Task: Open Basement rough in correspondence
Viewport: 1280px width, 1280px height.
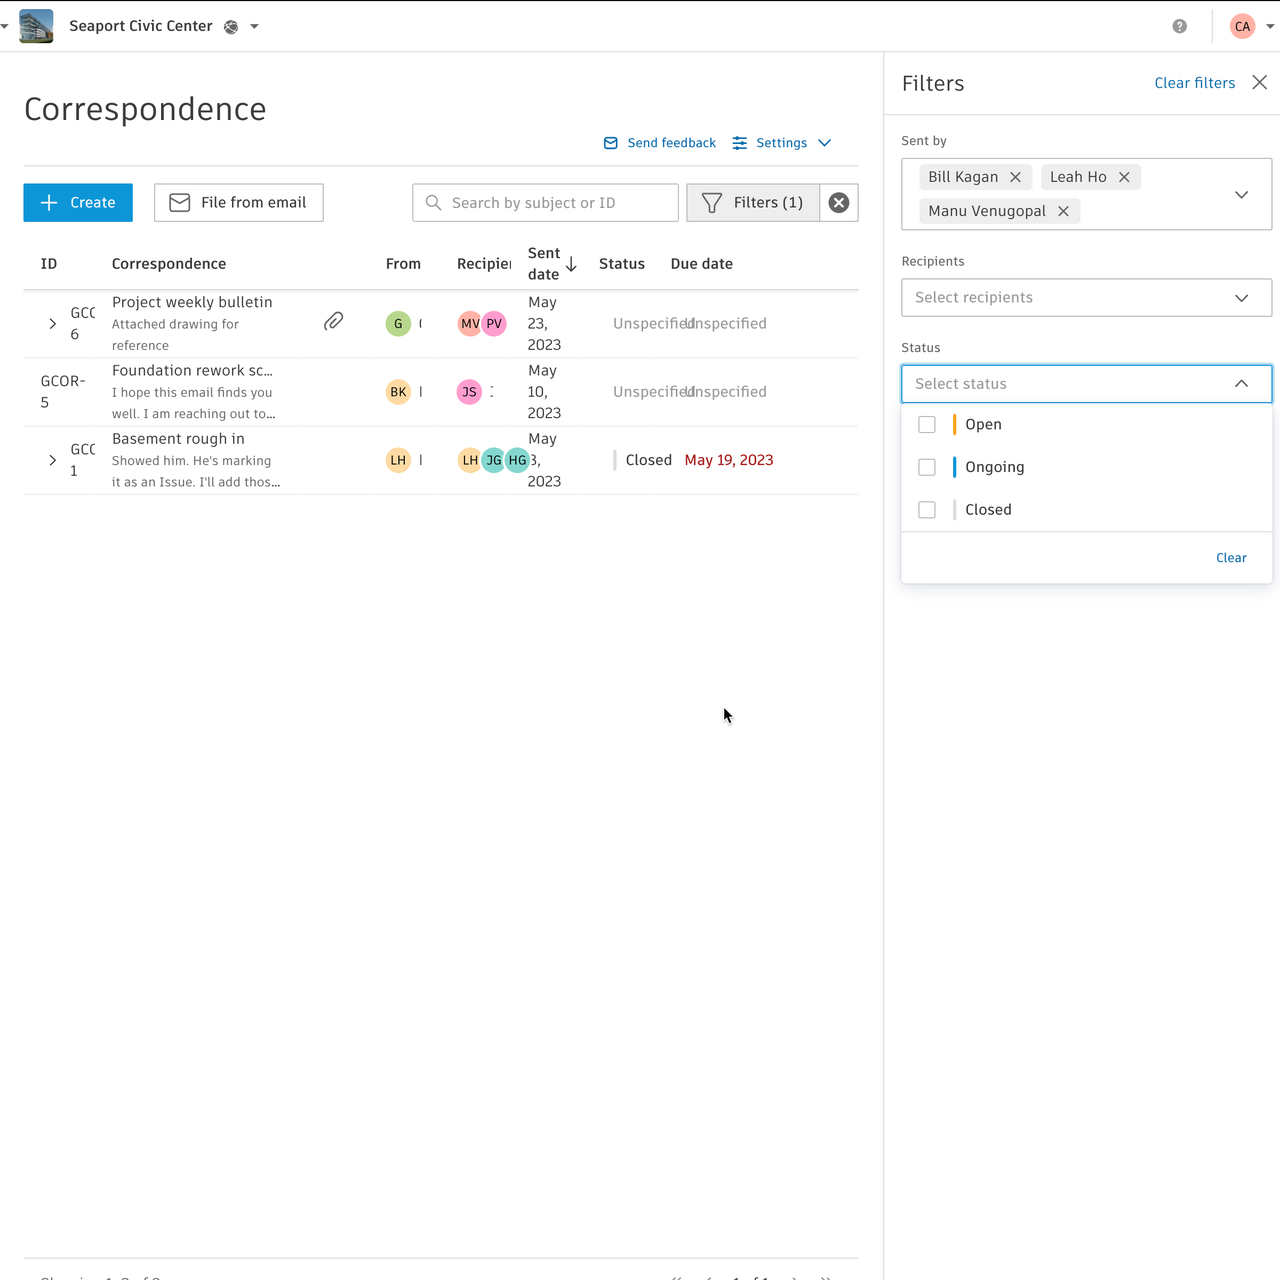Action: pyautogui.click(x=178, y=439)
